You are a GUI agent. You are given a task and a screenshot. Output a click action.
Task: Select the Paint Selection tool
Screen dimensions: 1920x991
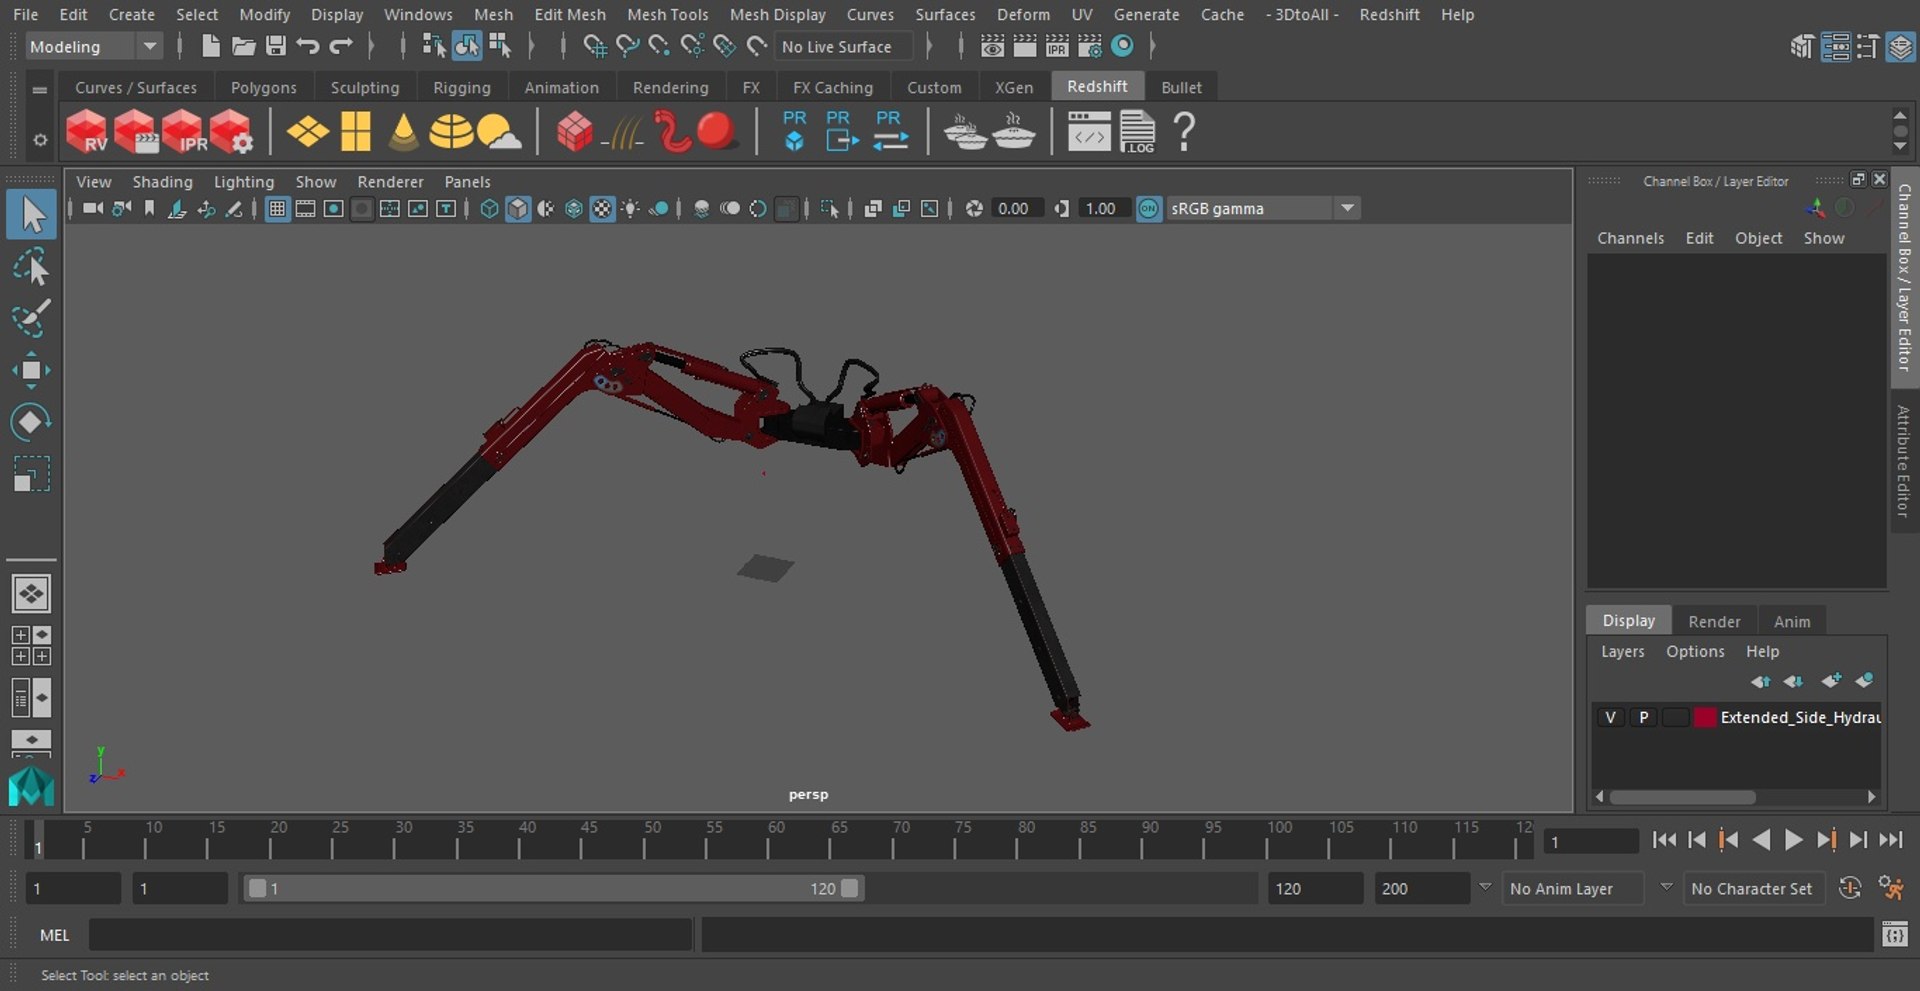31,318
